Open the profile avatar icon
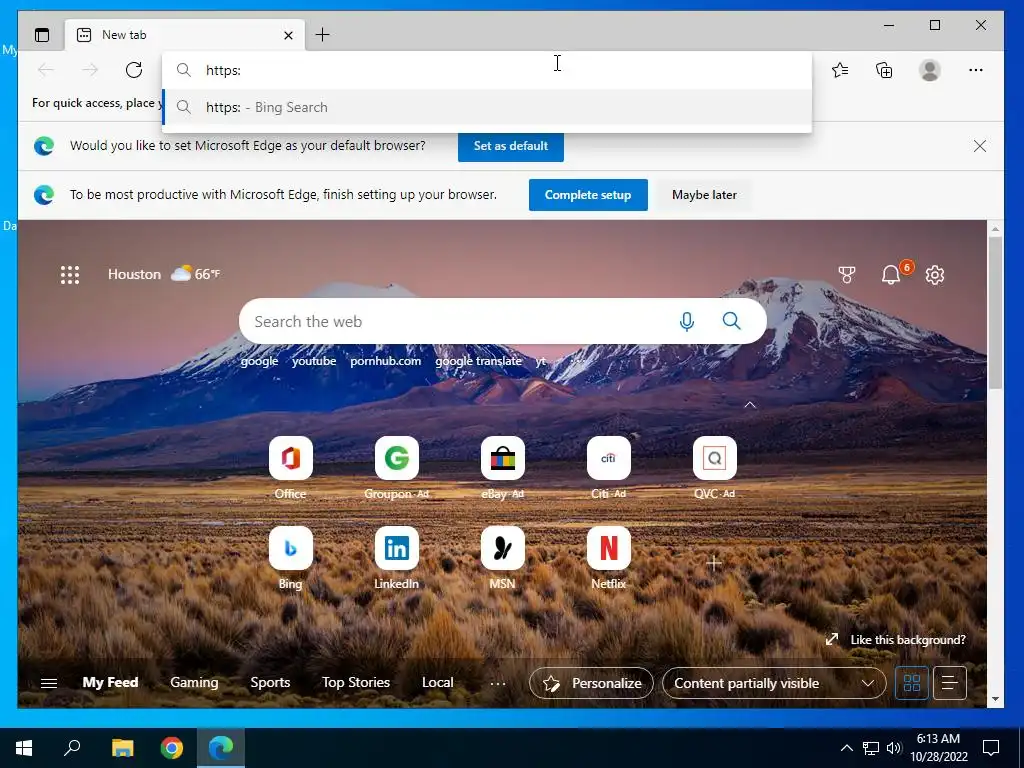The height and width of the screenshot is (768, 1024). pyautogui.click(x=929, y=70)
